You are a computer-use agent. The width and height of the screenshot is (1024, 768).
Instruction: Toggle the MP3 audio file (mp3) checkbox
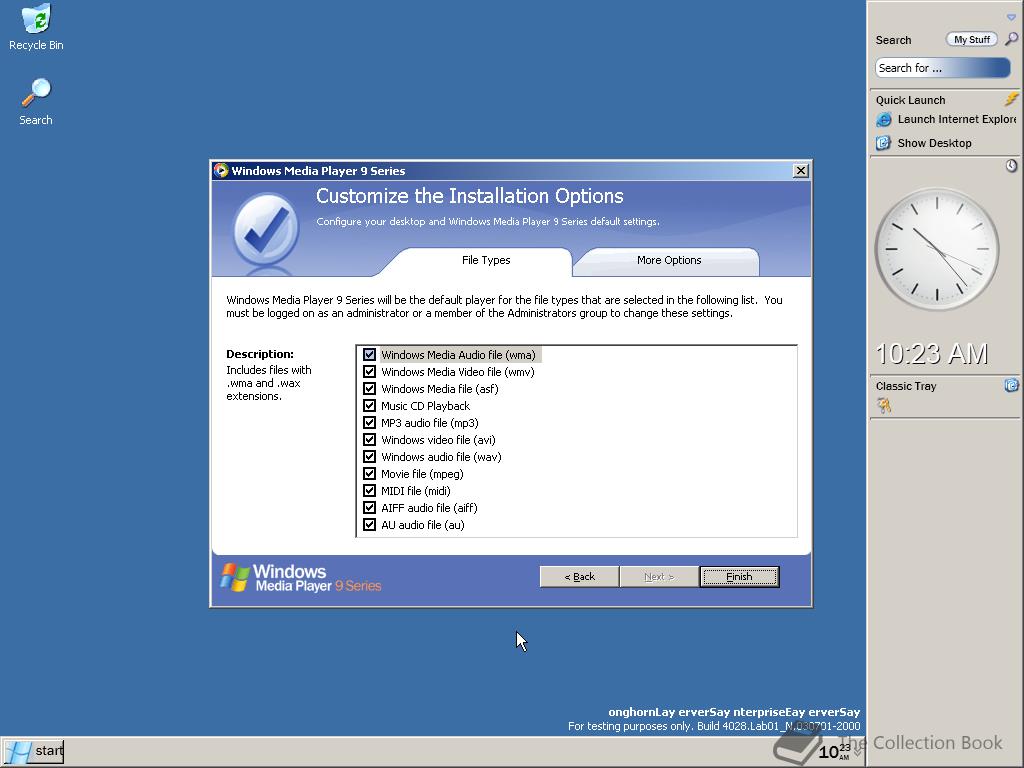tap(370, 423)
